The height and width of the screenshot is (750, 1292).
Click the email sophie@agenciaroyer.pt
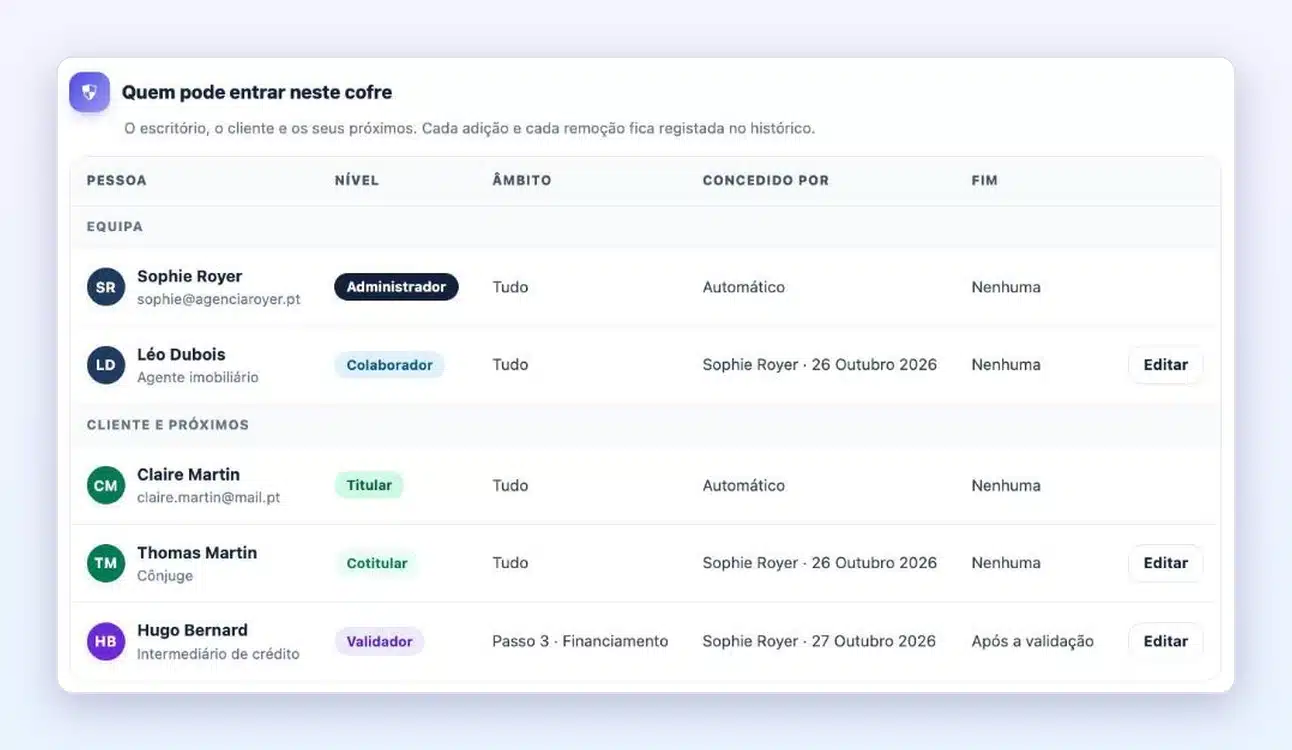pyautogui.click(x=219, y=299)
